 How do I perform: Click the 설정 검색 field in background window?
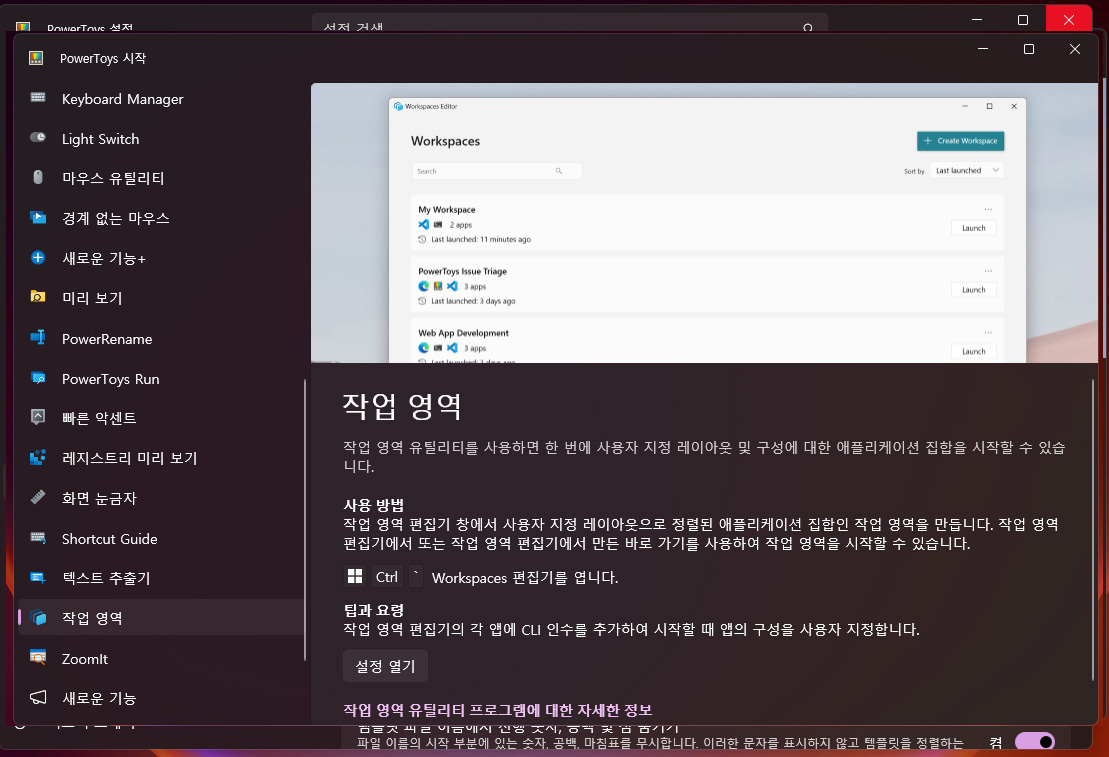pos(569,25)
